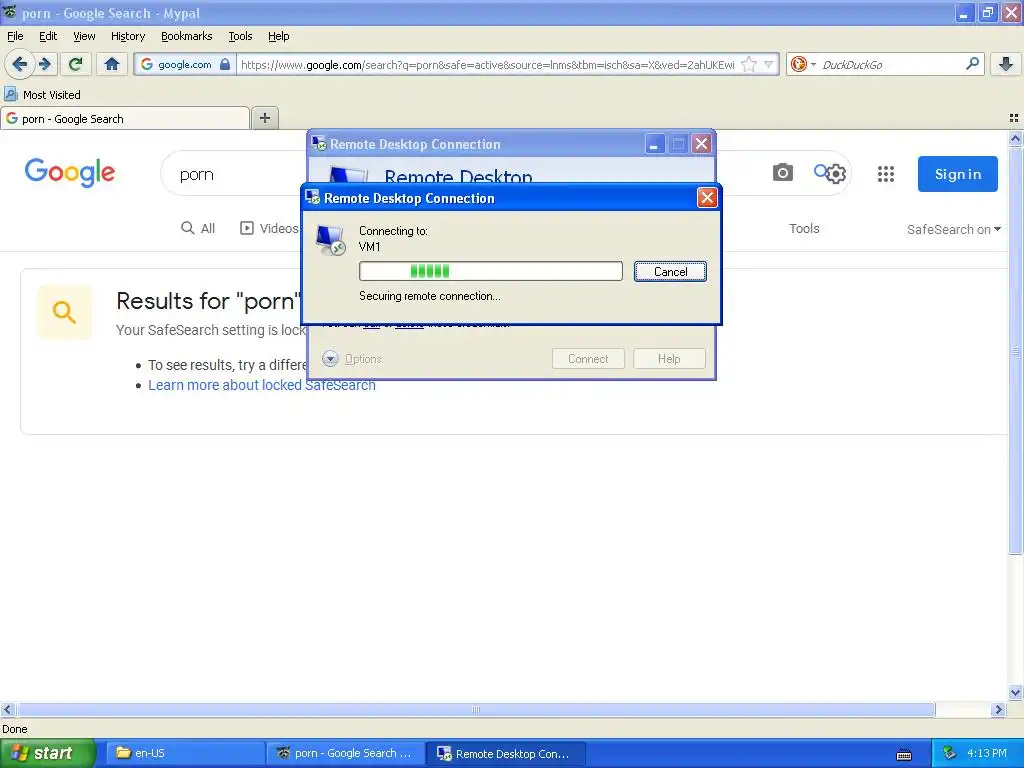Open the URL history dropdown arrow
The height and width of the screenshot is (768, 1024).
[x=769, y=64]
